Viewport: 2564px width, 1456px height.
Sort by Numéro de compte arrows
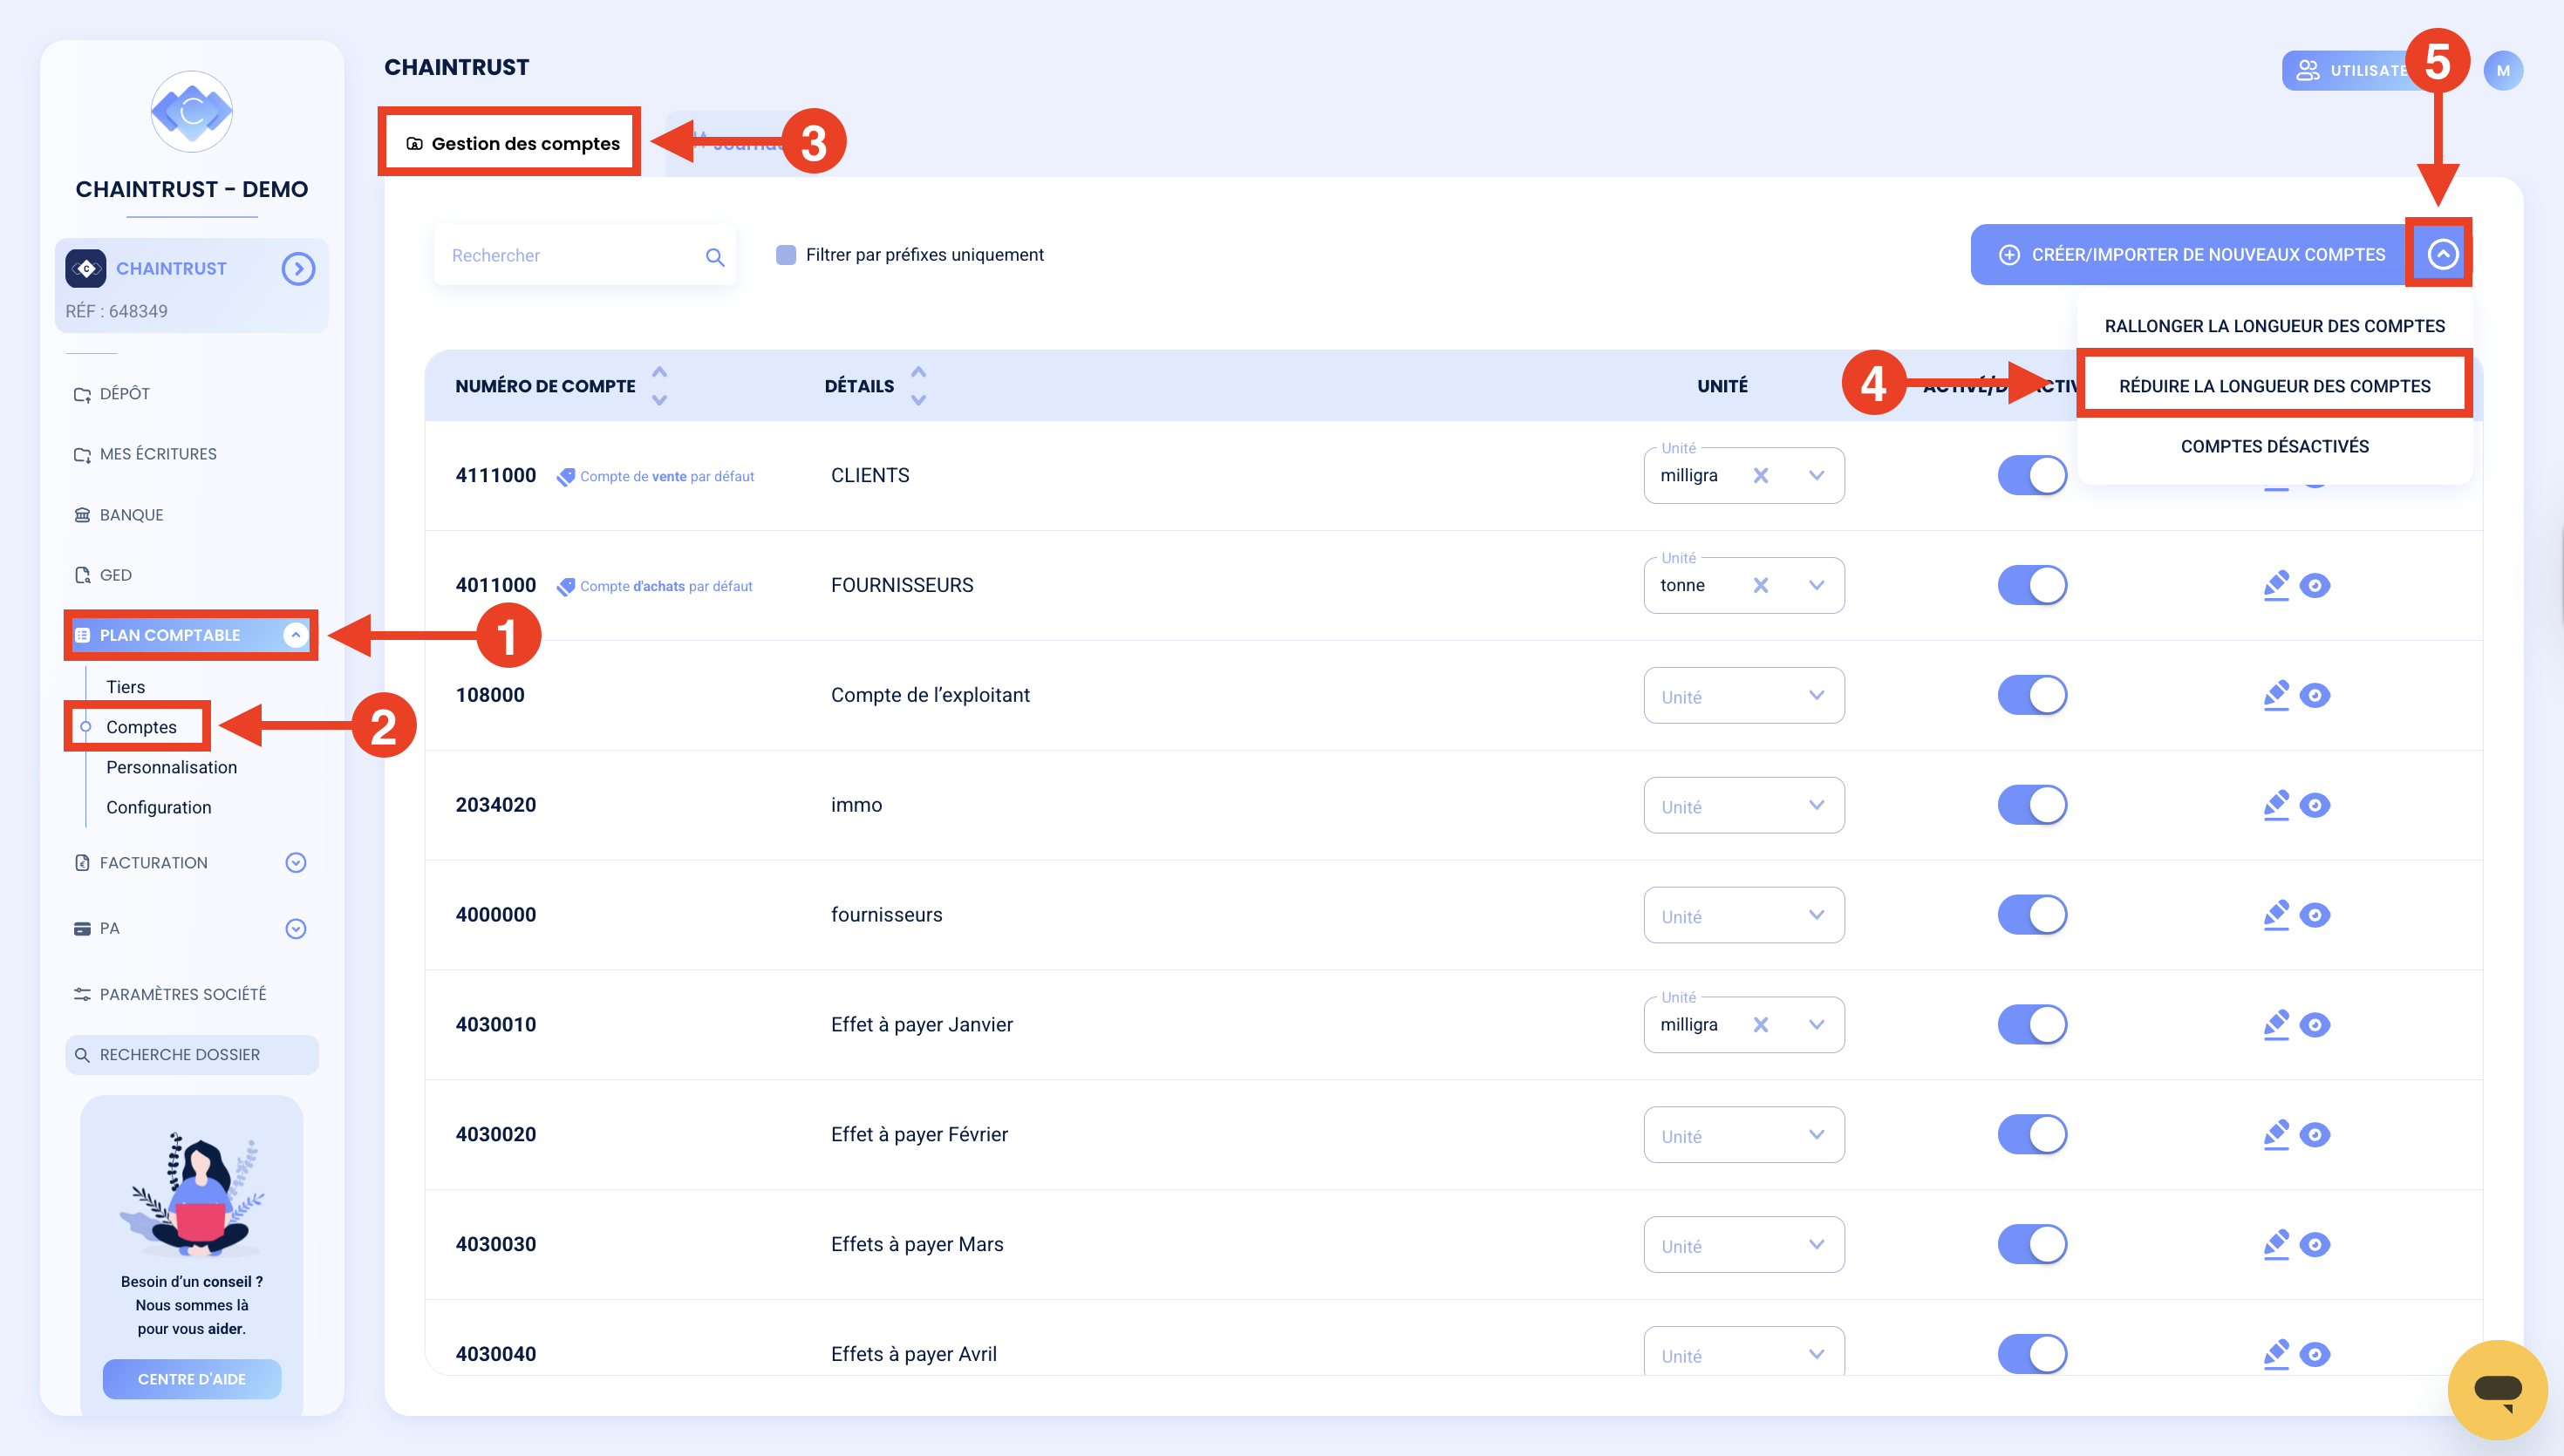point(659,386)
